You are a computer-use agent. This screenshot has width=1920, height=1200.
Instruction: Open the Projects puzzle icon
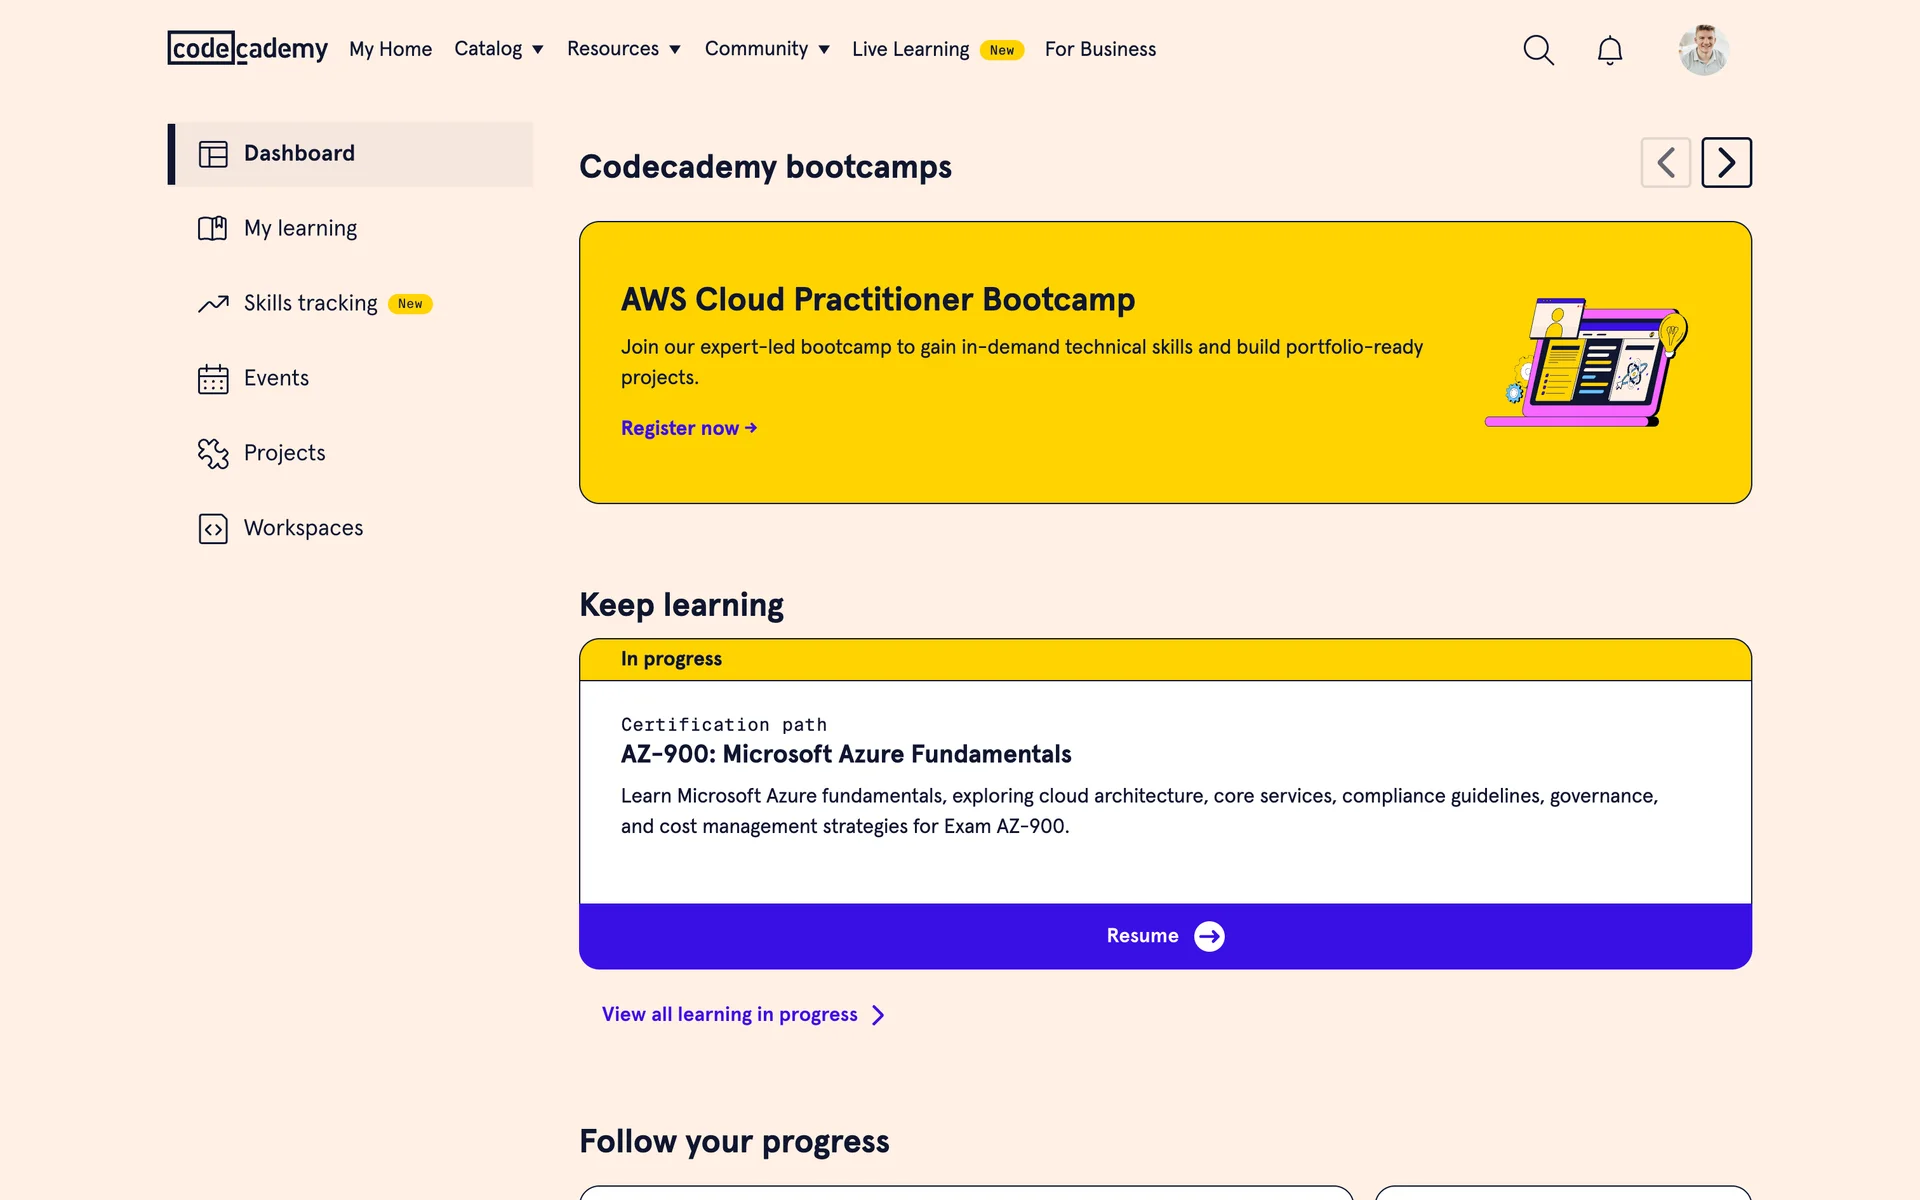(x=213, y=454)
